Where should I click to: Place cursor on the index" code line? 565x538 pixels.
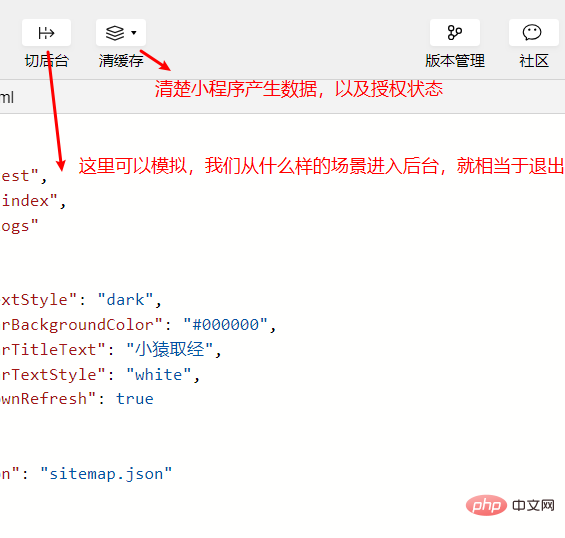click(33, 201)
